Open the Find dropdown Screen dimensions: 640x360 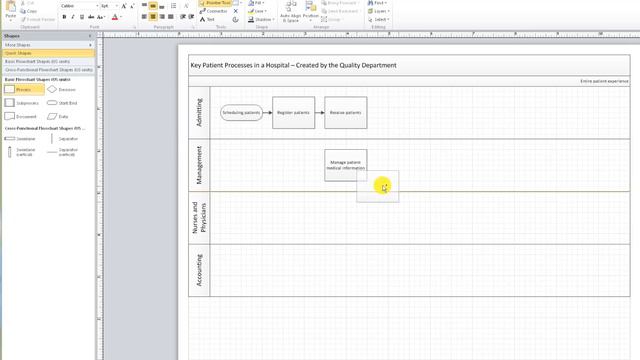[x=377, y=3]
